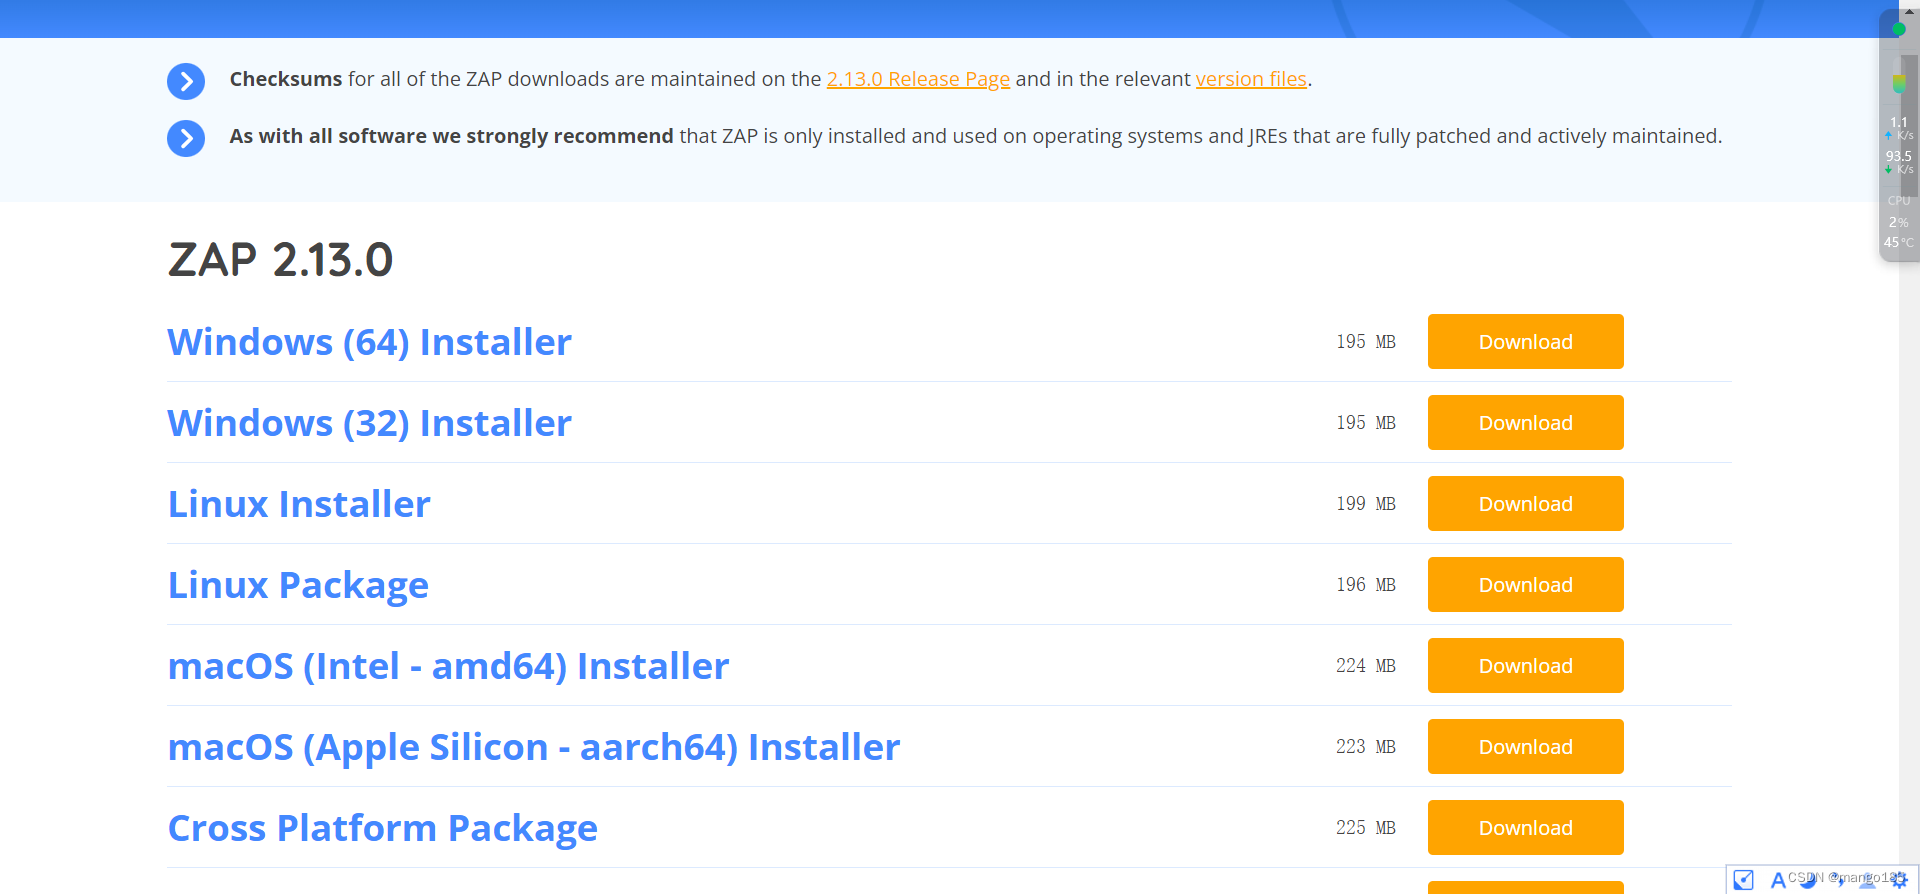1920x894 pixels.
Task: Click the user avatar icon in input toolbar
Action: [x=1868, y=880]
